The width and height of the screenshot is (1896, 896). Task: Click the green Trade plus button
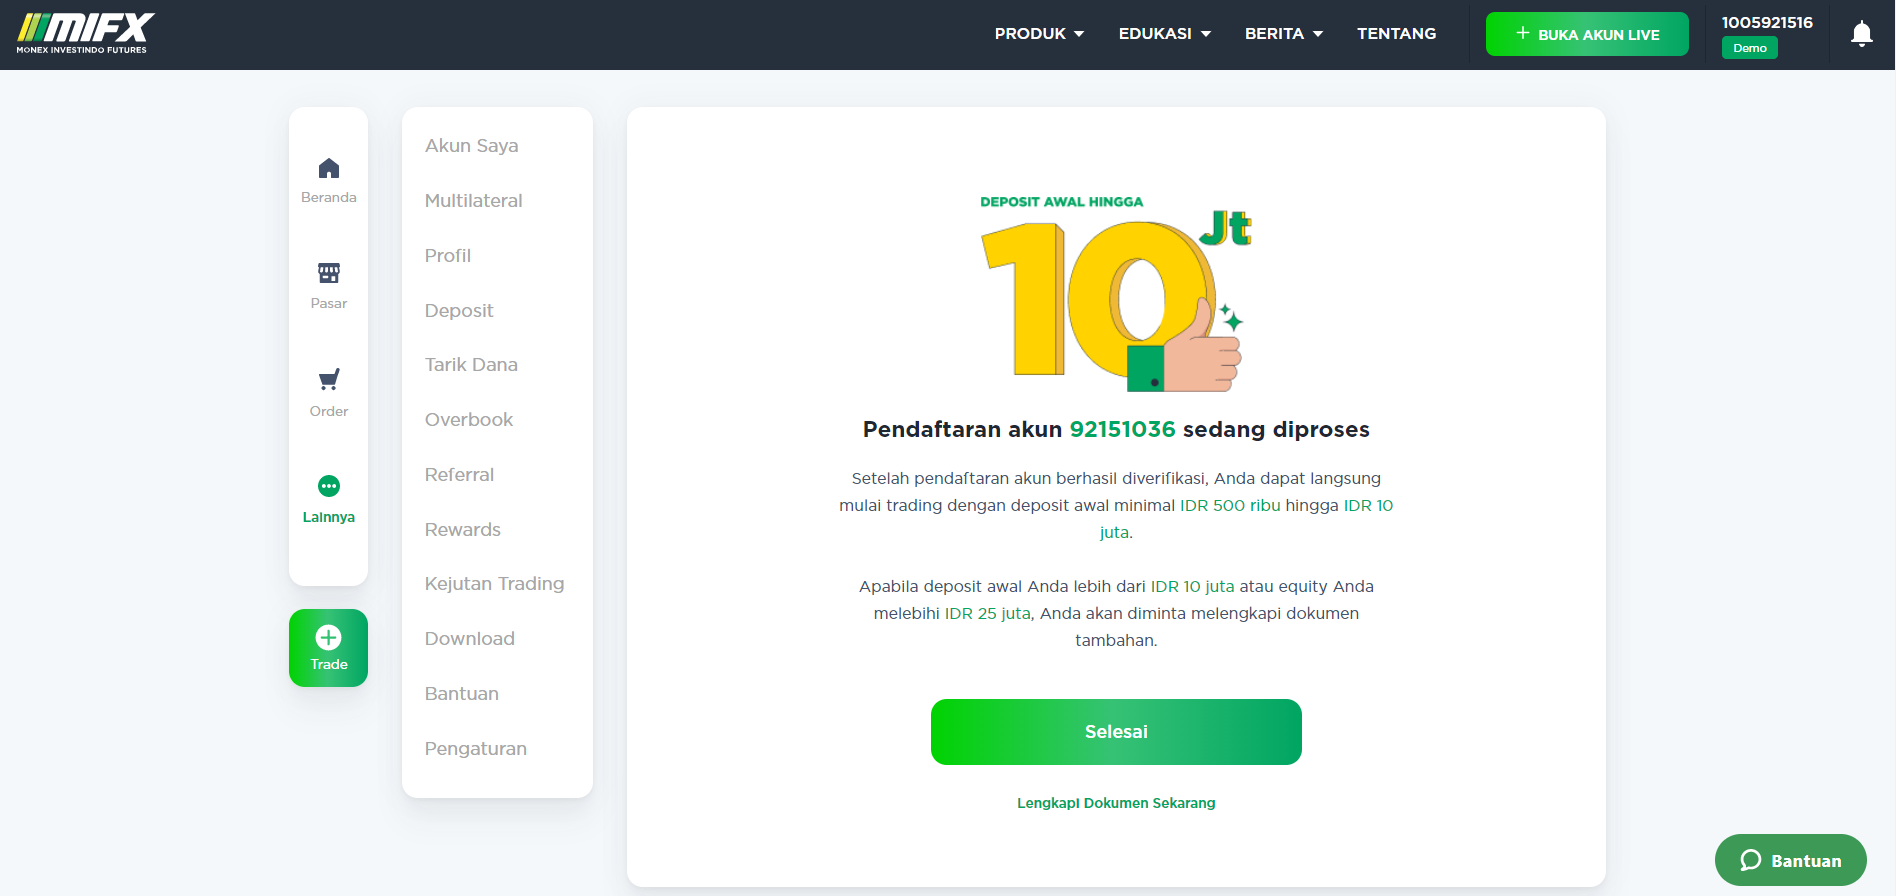coord(328,648)
